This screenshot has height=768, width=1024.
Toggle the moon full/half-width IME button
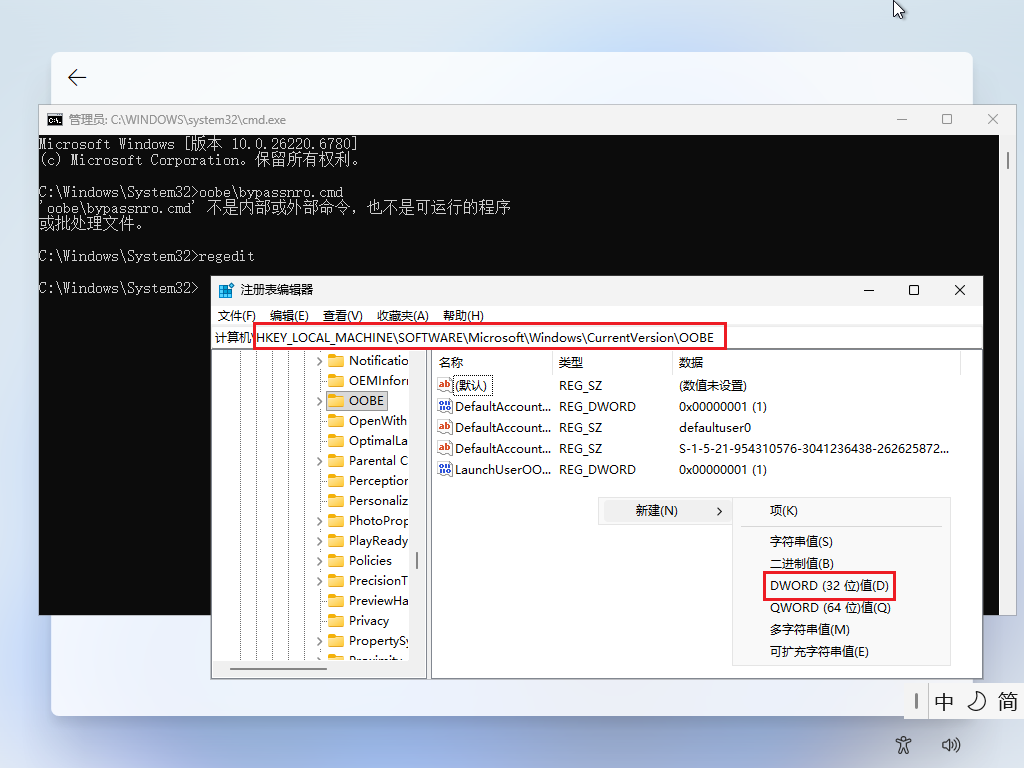[976, 702]
